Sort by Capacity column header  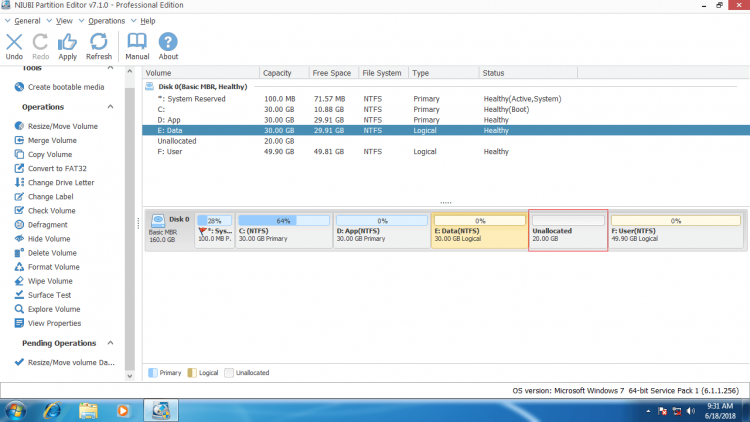point(284,73)
